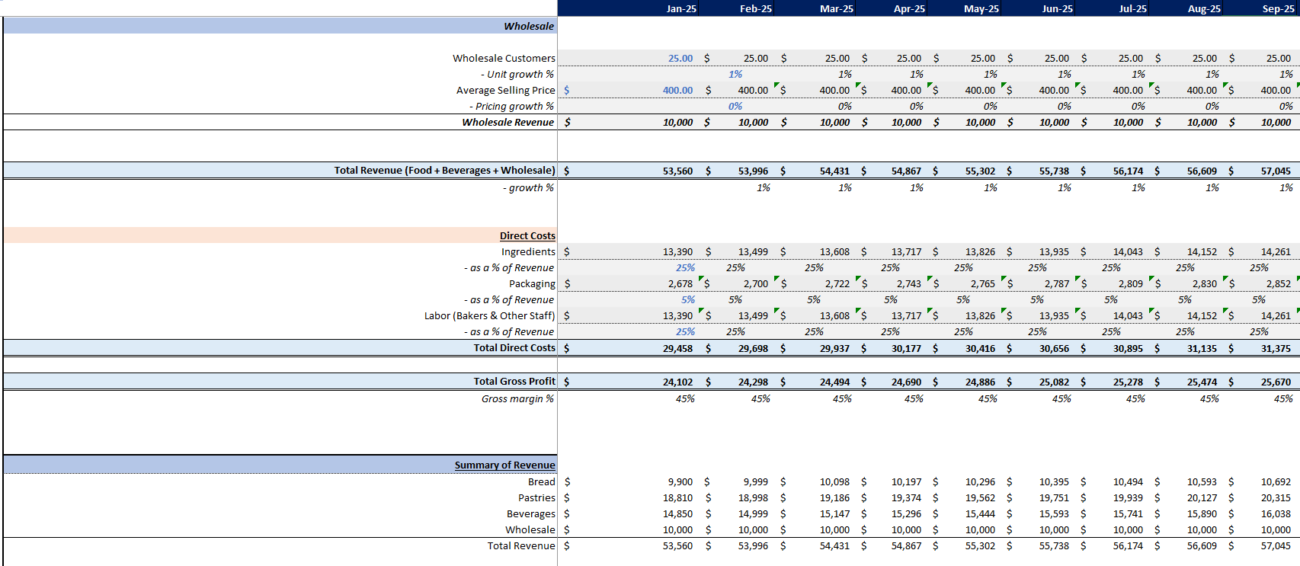Select Bread revenue value 10,494
The image size is (1300, 566).
[x=1130, y=482]
